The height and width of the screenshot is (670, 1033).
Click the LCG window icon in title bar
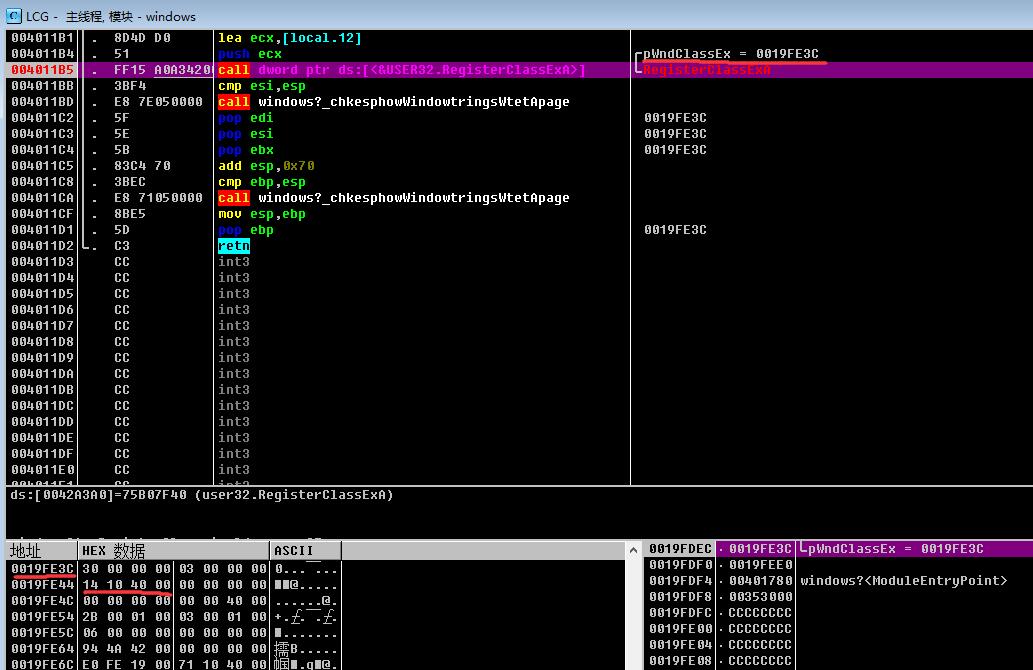coord(14,16)
